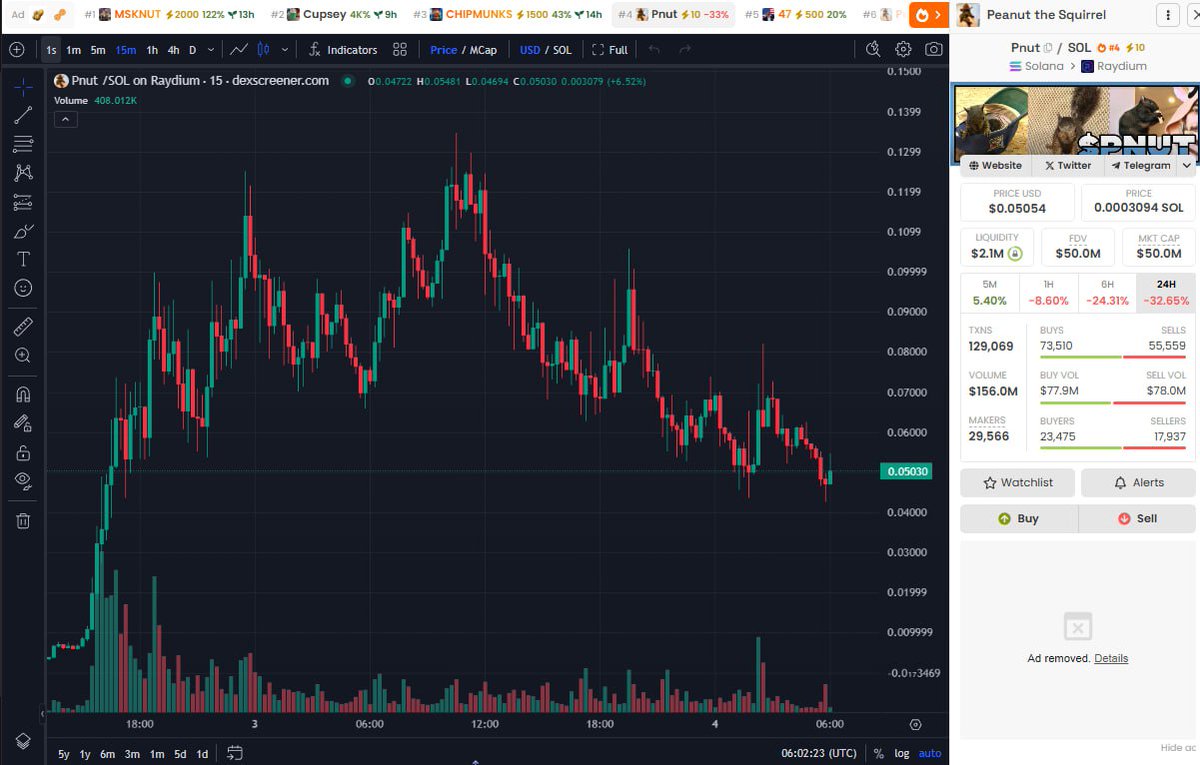Select the pattern drawing tool
Viewport: 1200px width, 765px height.
pos(23,173)
